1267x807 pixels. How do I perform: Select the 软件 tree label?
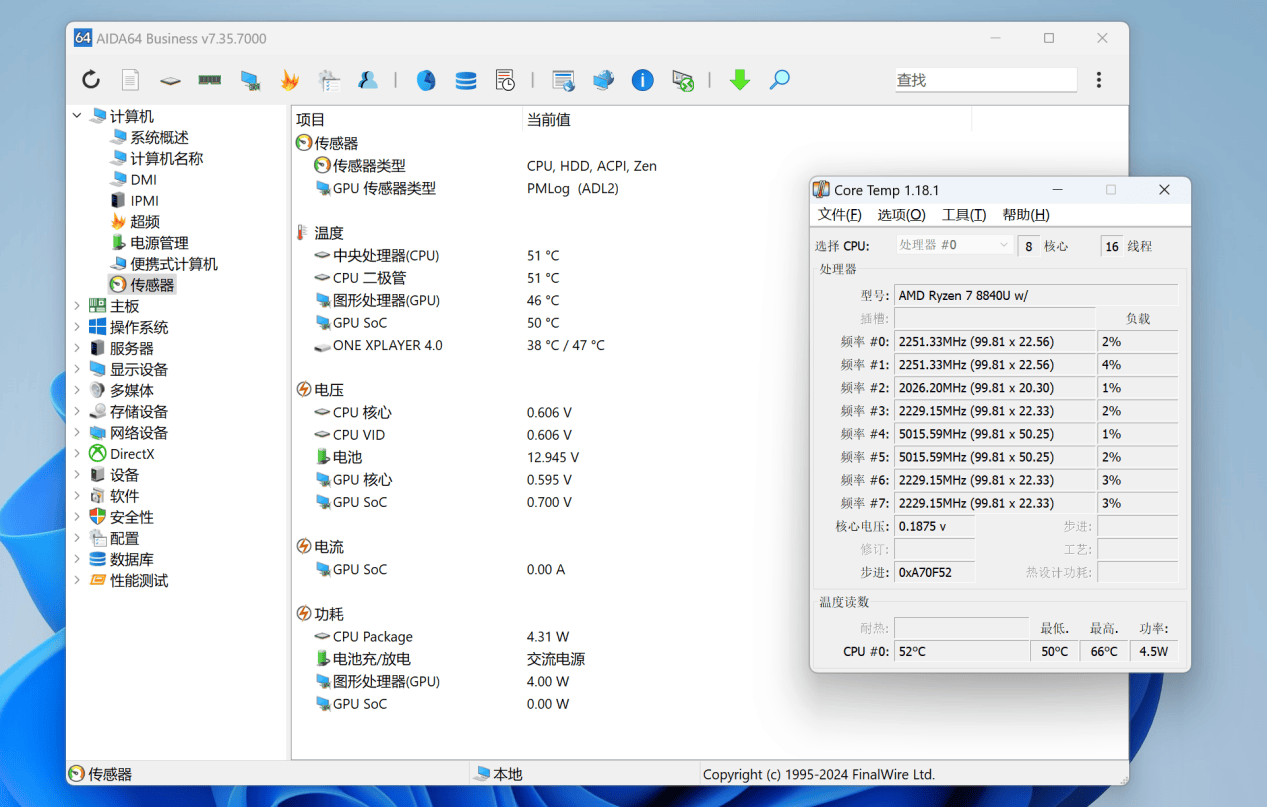(x=124, y=496)
